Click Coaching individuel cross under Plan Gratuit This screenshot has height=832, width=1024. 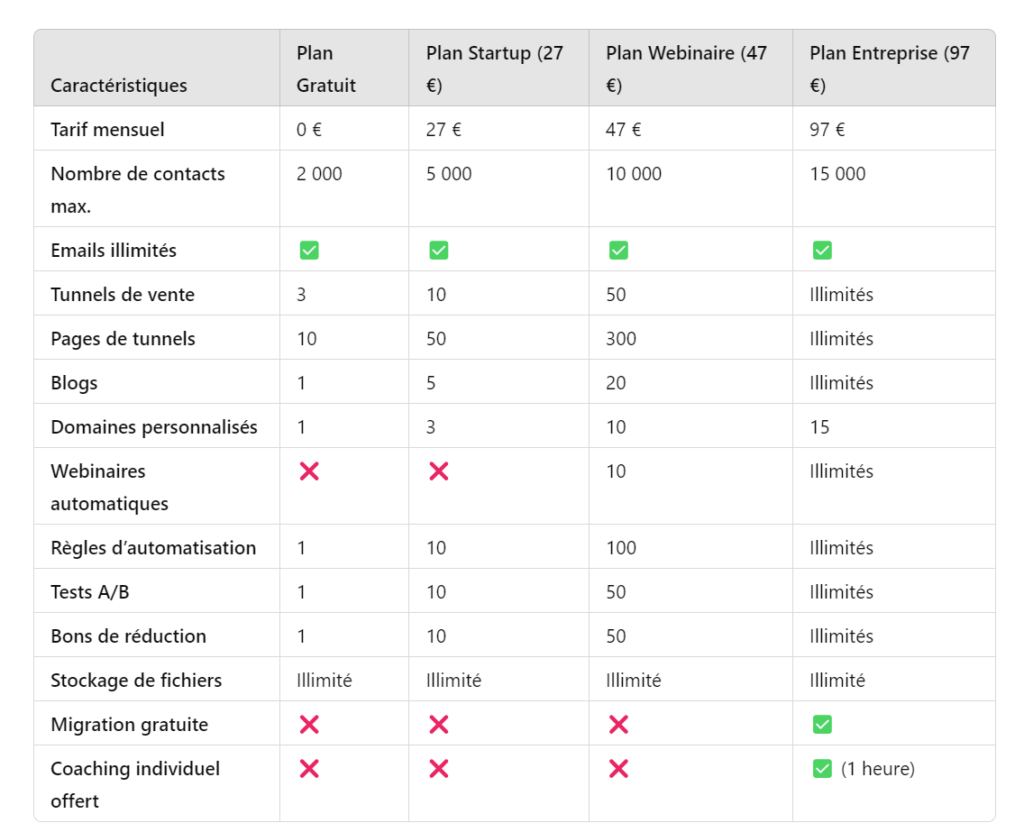click(309, 768)
